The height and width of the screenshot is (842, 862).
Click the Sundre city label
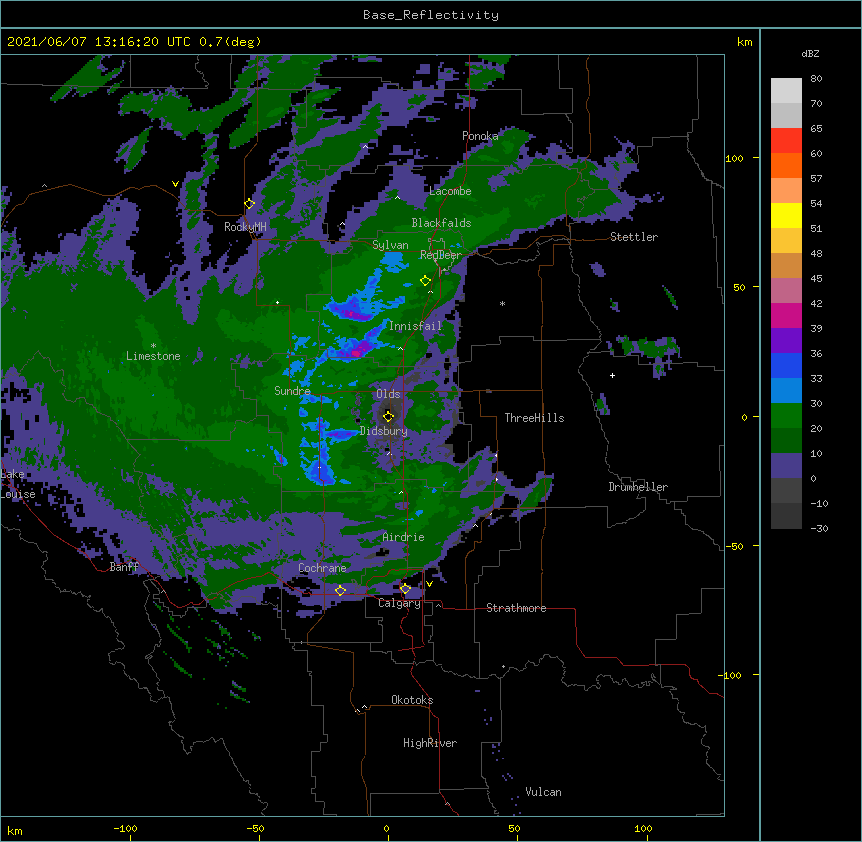292,391
